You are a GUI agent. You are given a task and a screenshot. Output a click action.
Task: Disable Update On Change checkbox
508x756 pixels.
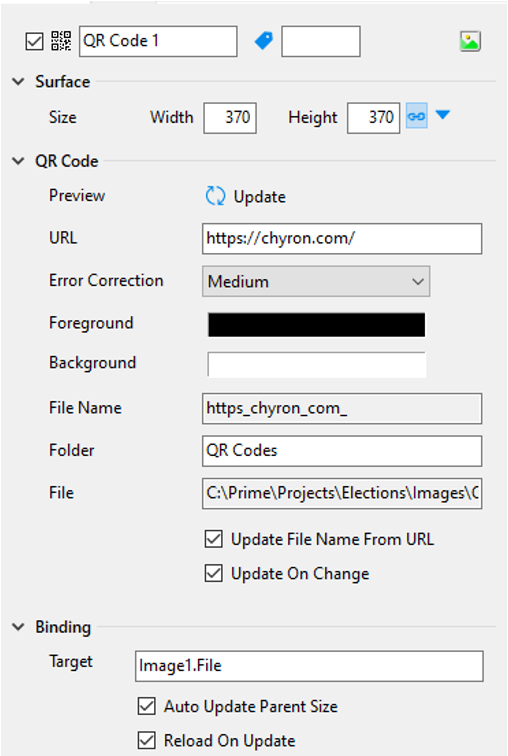pyautogui.click(x=214, y=573)
